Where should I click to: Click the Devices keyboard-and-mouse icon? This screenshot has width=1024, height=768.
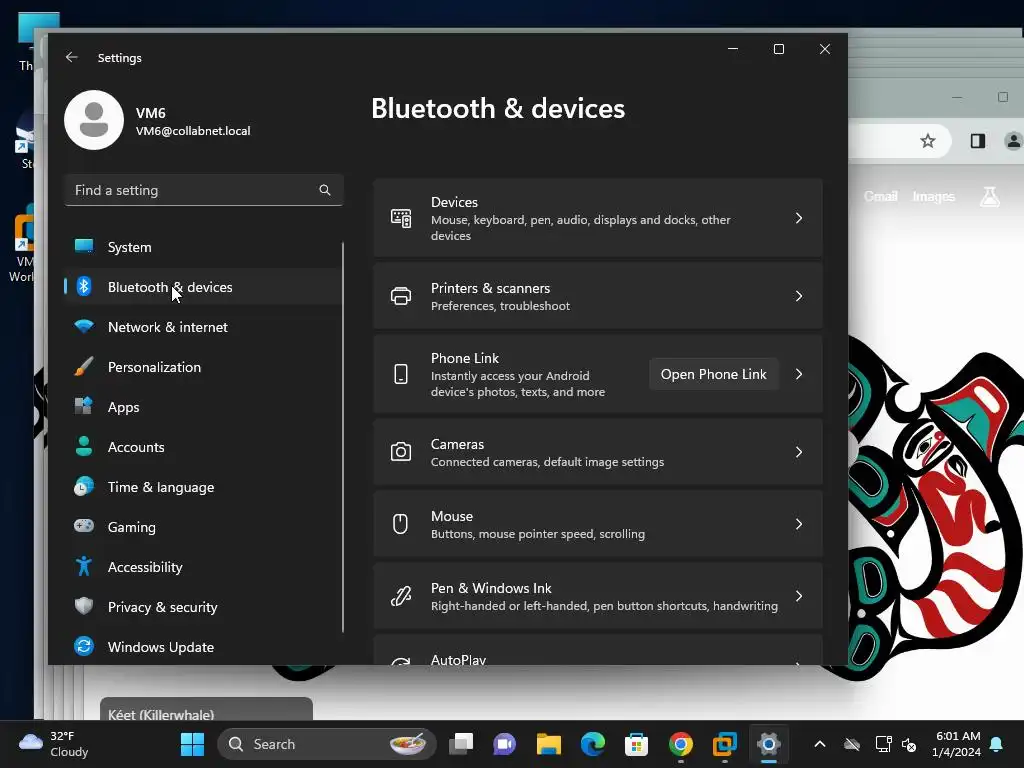401,218
